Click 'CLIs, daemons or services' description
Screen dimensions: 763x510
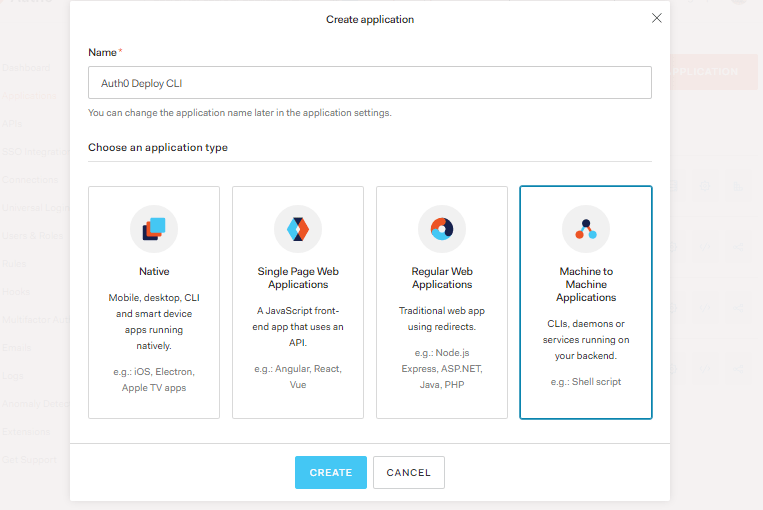(x=586, y=340)
